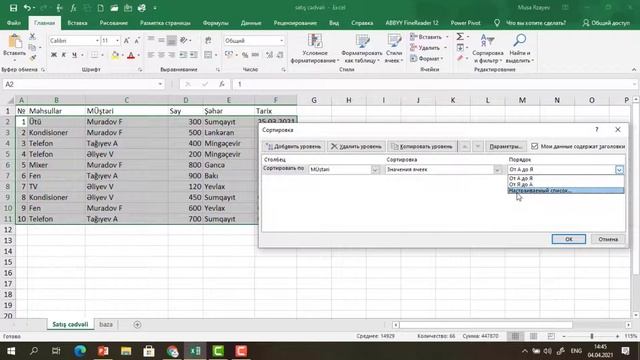Click the formula bar input field
The width and height of the screenshot is (640, 360).
434,84
